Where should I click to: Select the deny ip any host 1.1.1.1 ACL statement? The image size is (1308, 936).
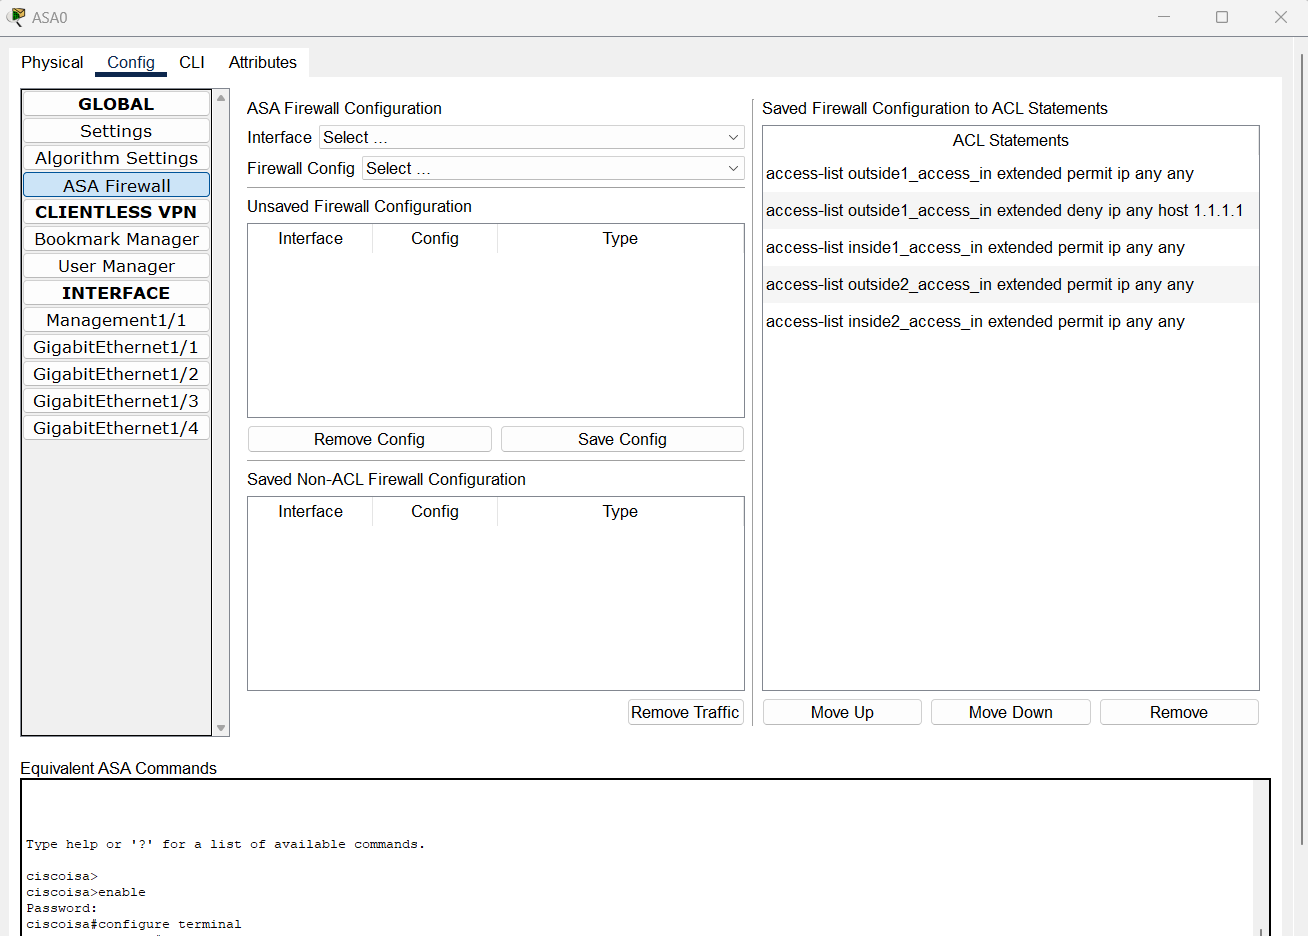(1003, 210)
